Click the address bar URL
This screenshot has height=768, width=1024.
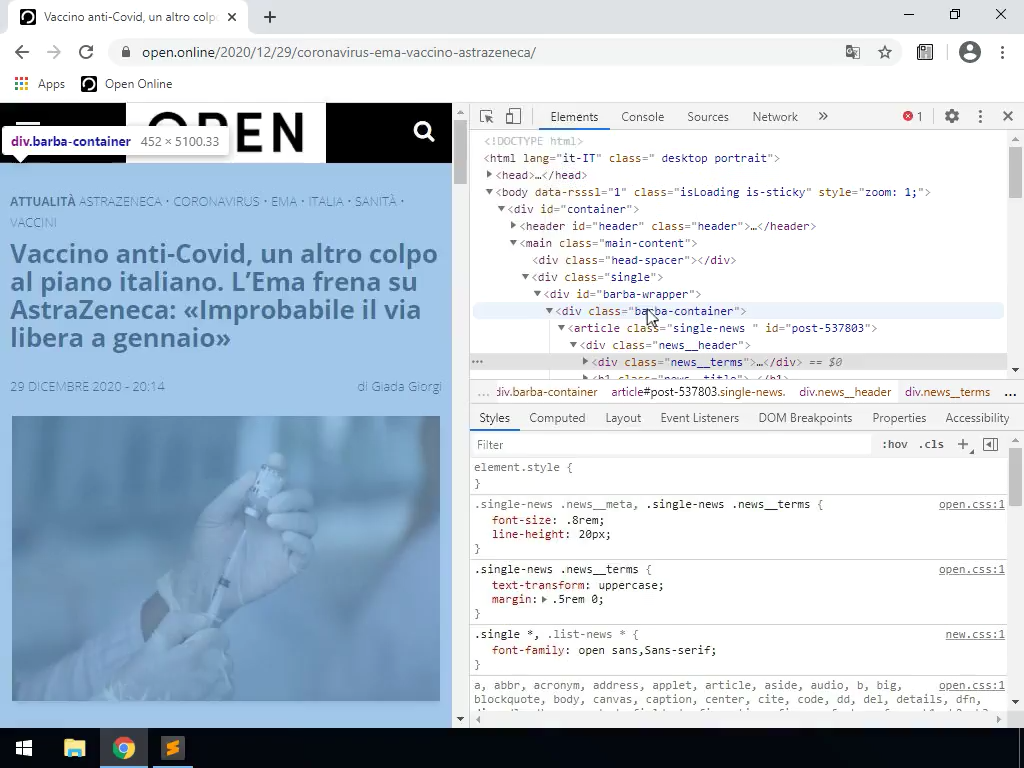[x=339, y=52]
